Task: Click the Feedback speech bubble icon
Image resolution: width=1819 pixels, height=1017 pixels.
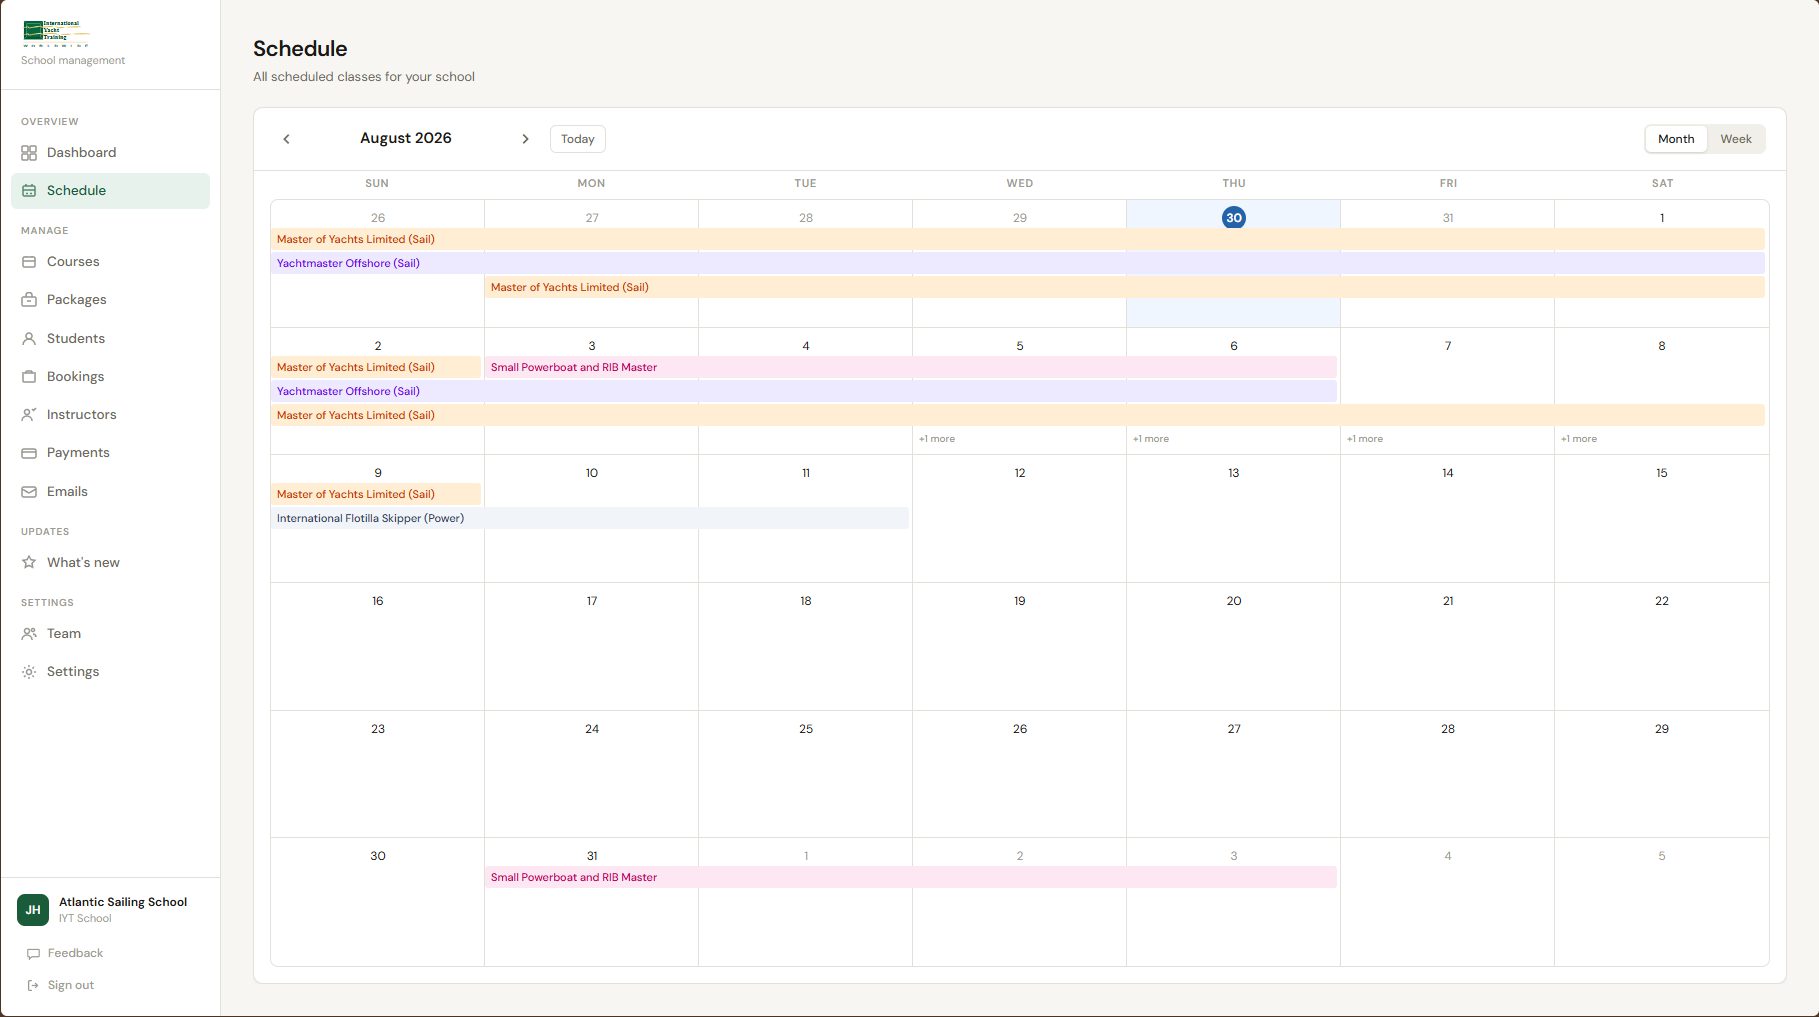Action: click(33, 954)
